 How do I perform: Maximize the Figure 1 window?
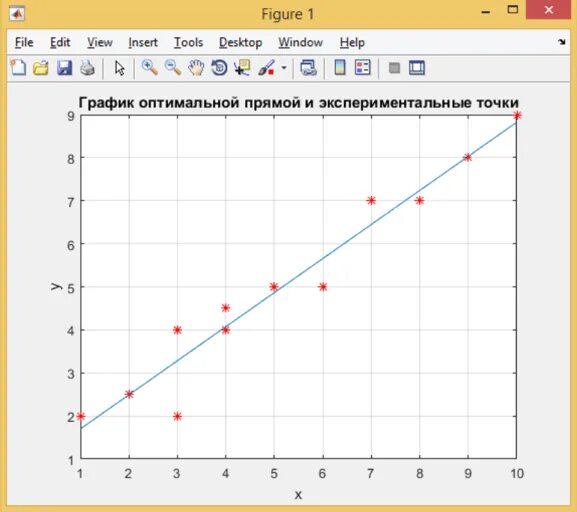[x=513, y=10]
